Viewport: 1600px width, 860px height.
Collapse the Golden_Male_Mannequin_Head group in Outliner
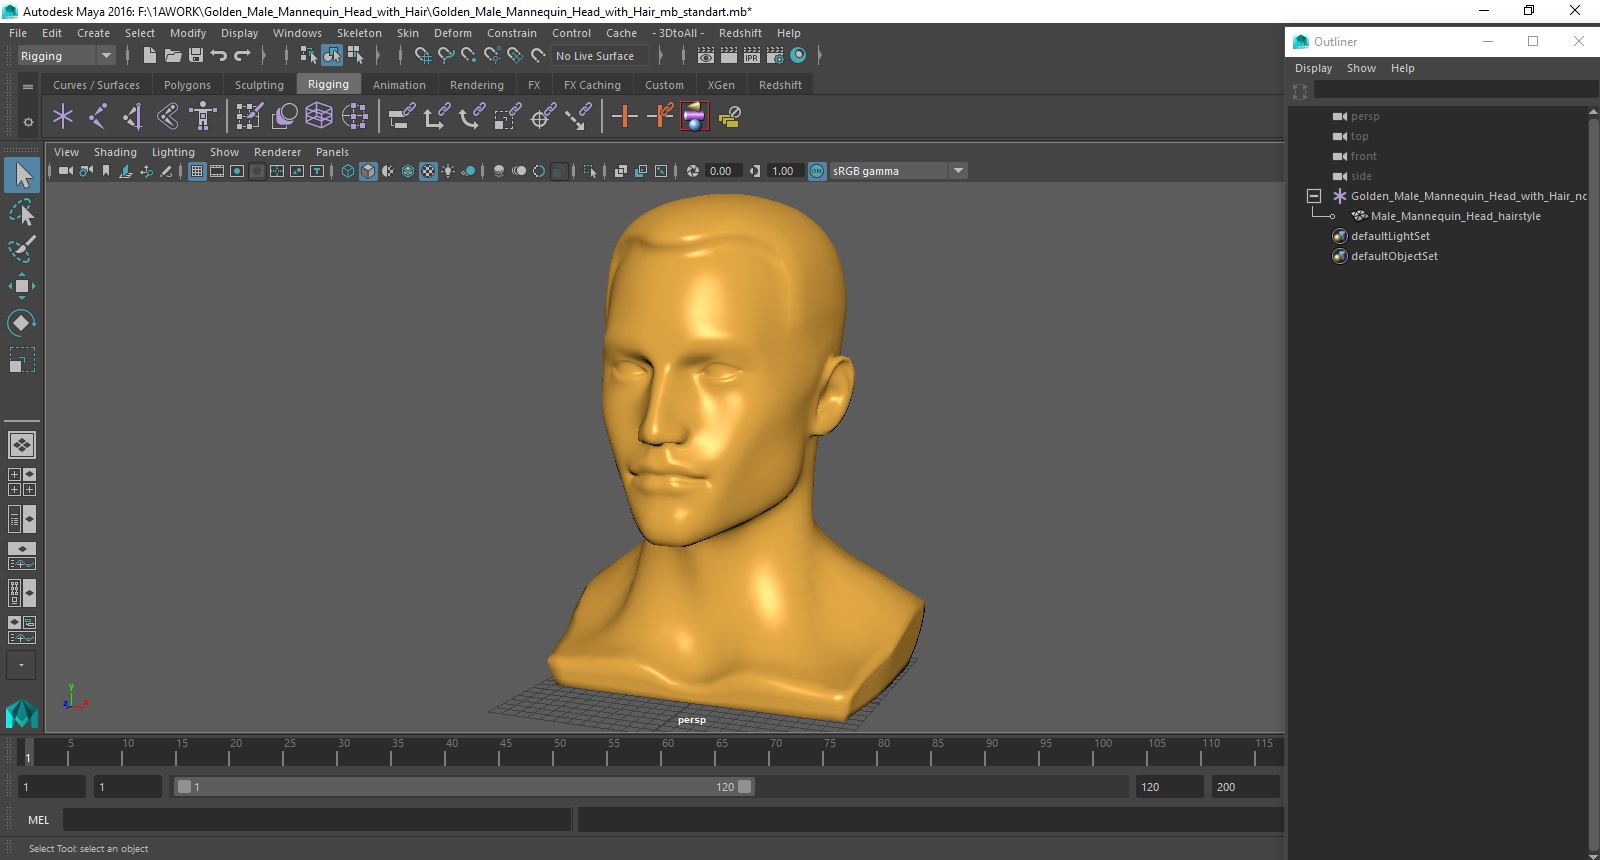point(1314,196)
